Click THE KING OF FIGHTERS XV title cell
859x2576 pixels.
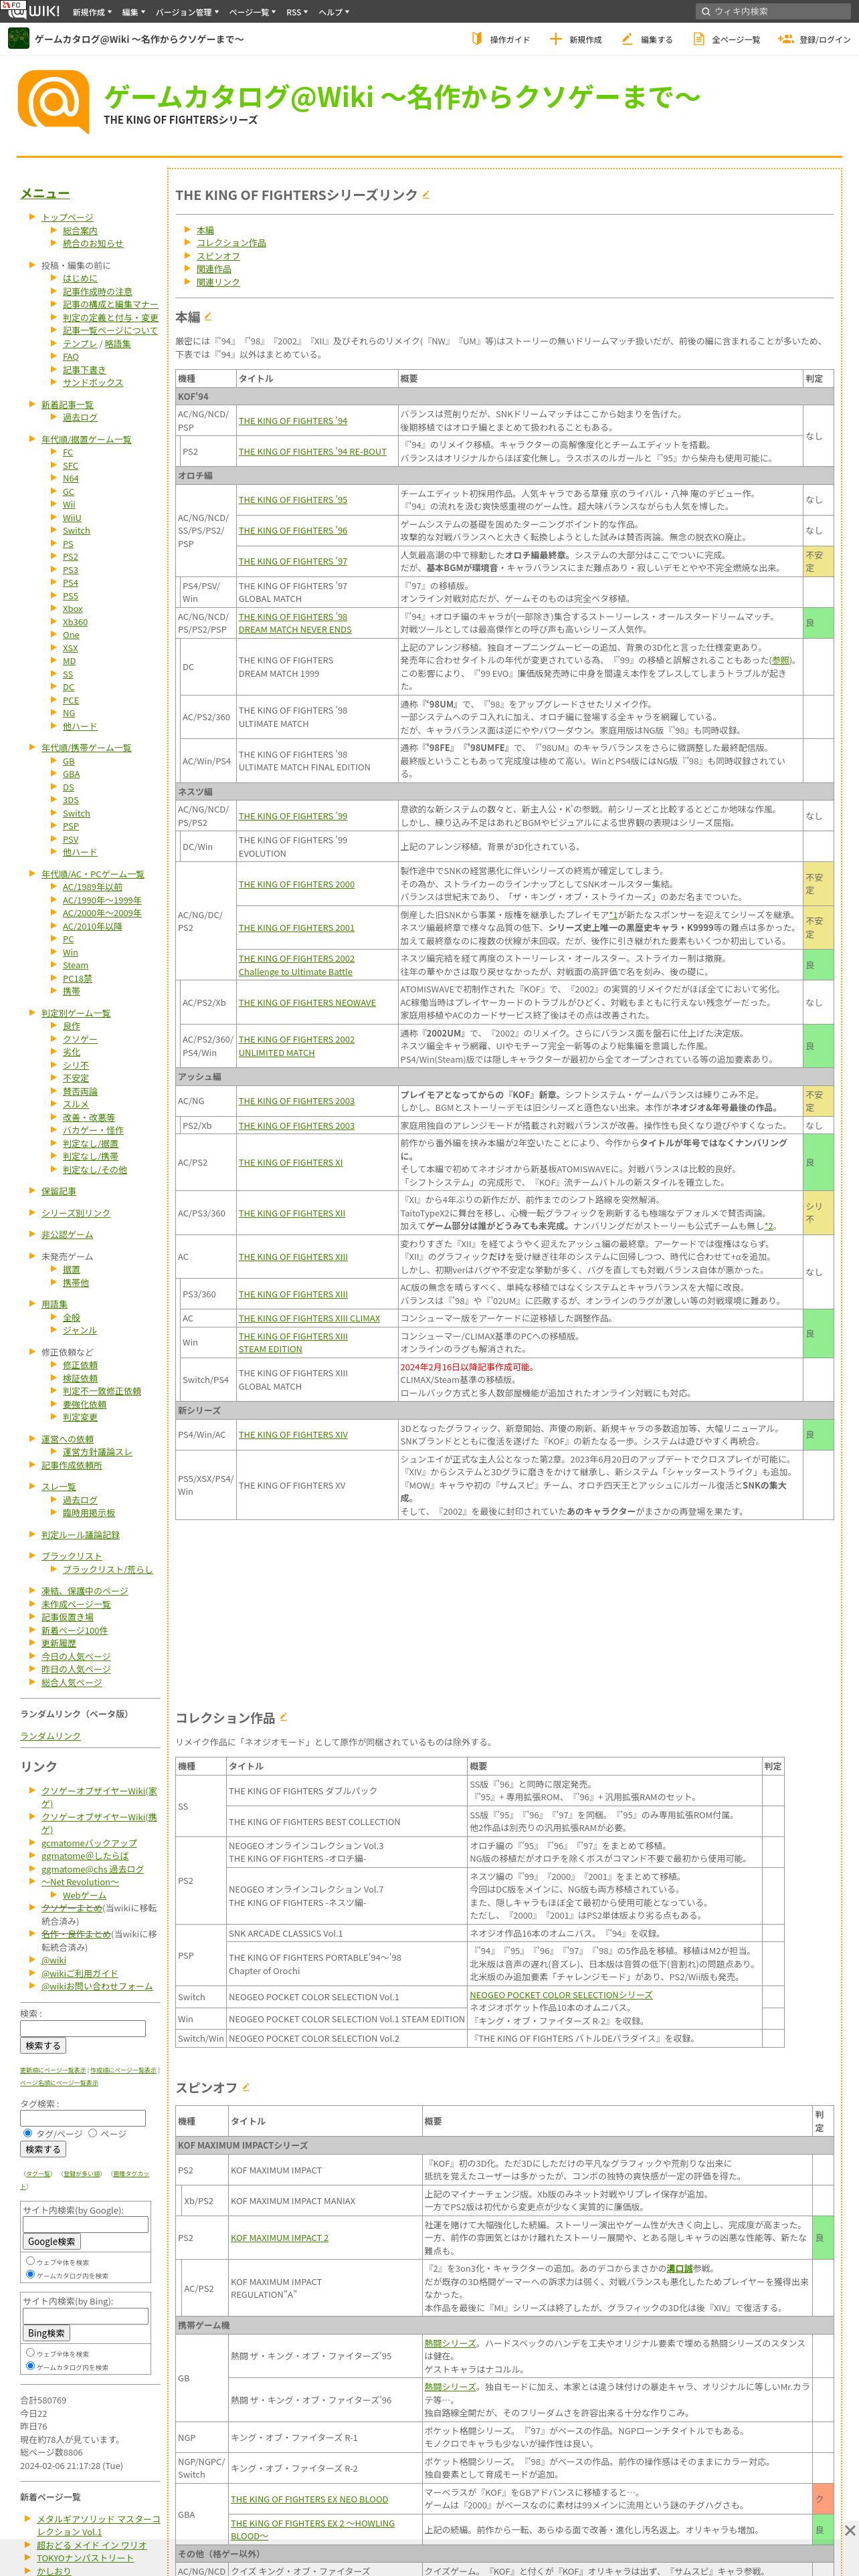(x=316, y=1485)
